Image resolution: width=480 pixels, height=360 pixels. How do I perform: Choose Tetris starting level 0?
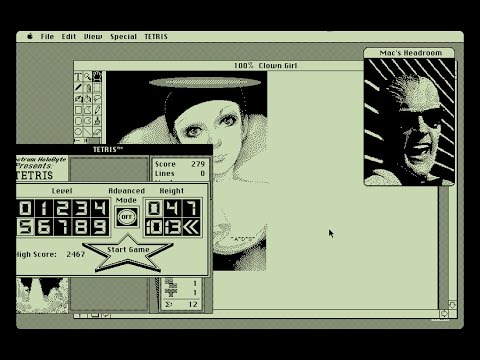pos(25,208)
